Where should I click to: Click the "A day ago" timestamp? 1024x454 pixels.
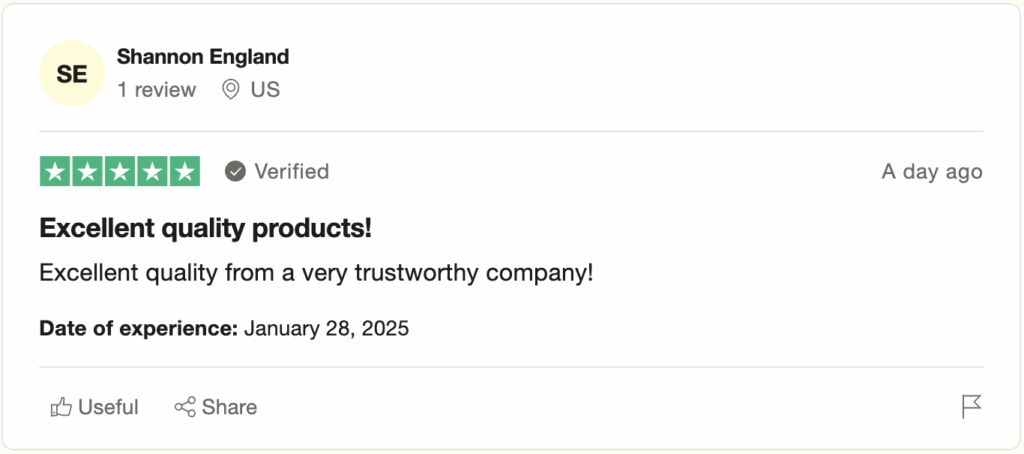pos(931,172)
